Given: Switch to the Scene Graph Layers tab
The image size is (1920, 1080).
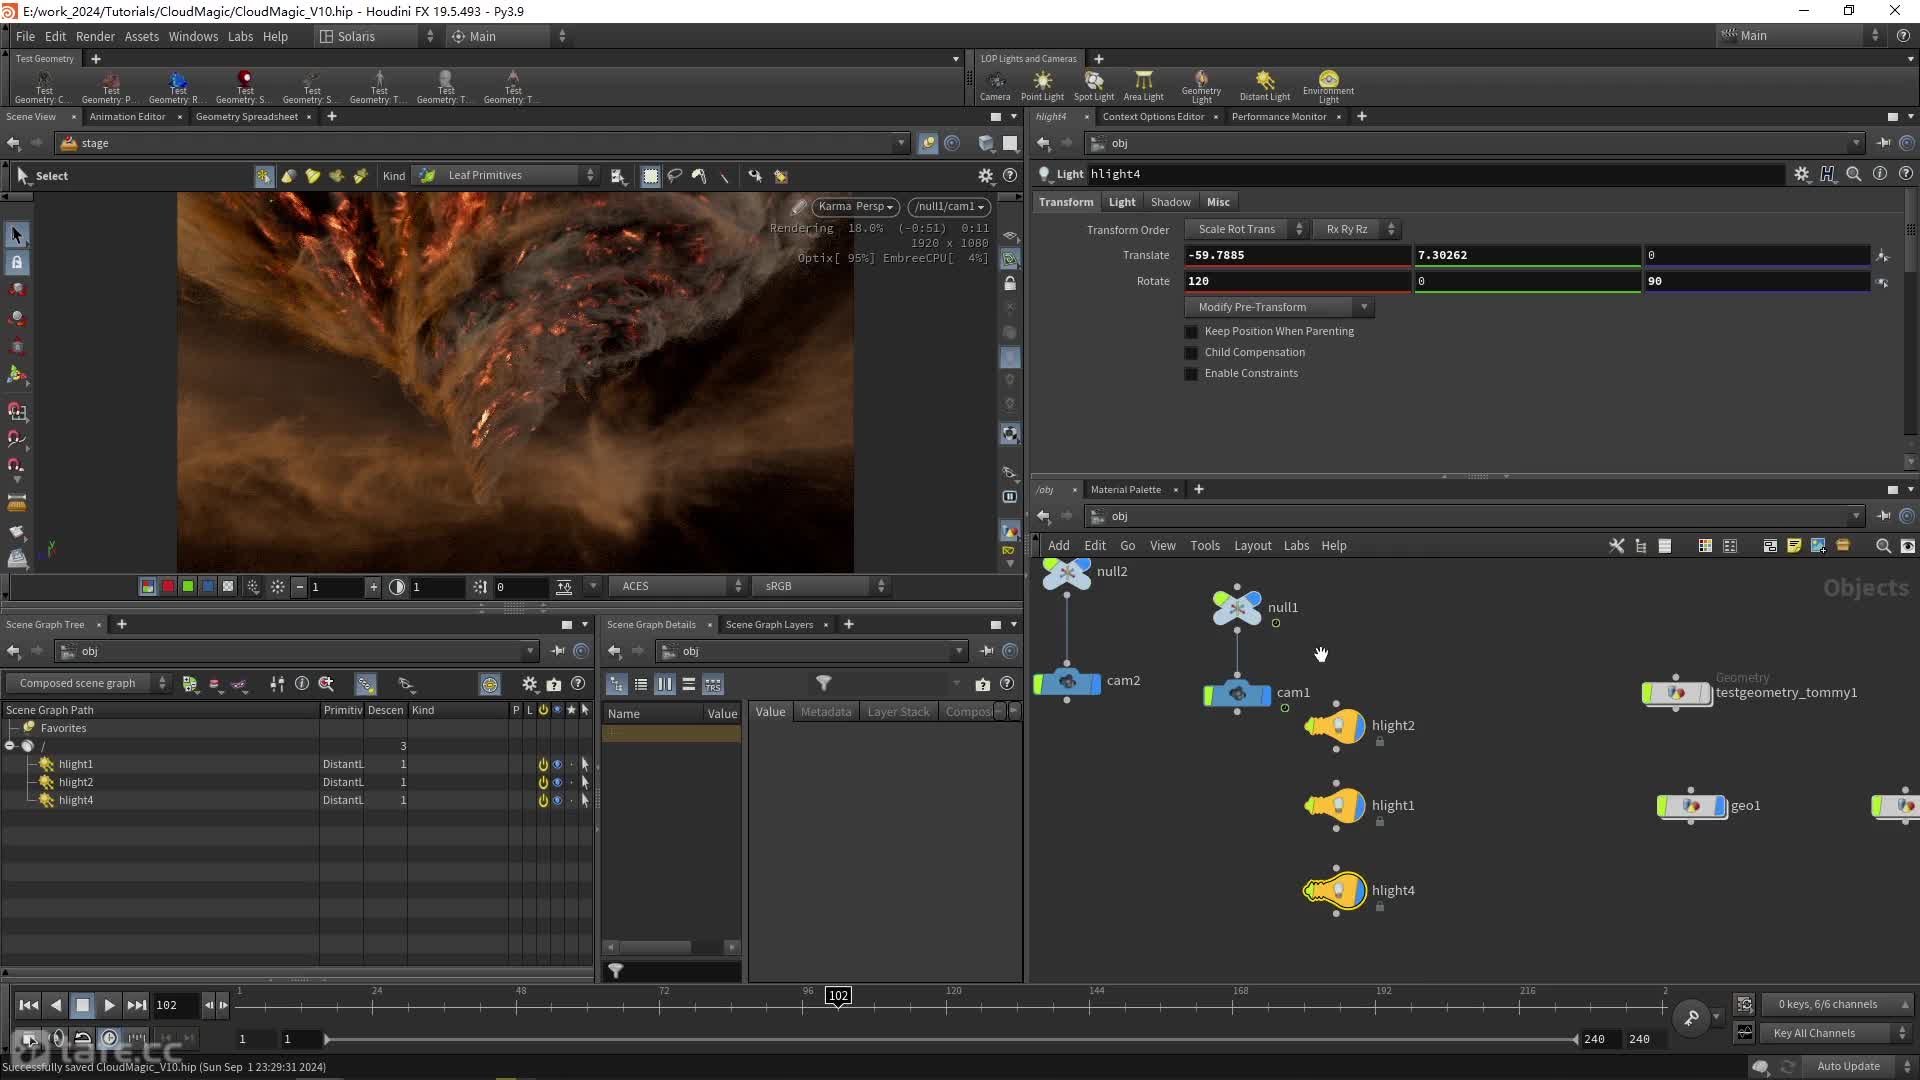Looking at the screenshot, I should [x=769, y=625].
